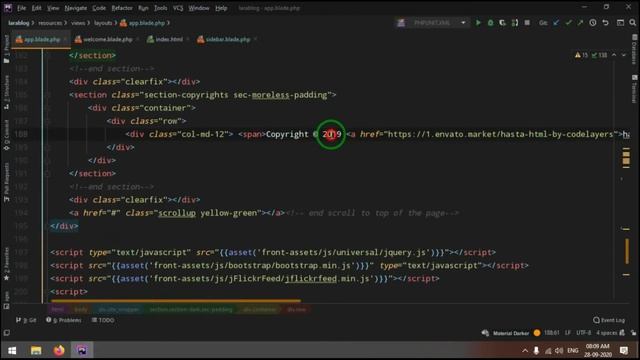Open the Edit menu

coord(36,8)
